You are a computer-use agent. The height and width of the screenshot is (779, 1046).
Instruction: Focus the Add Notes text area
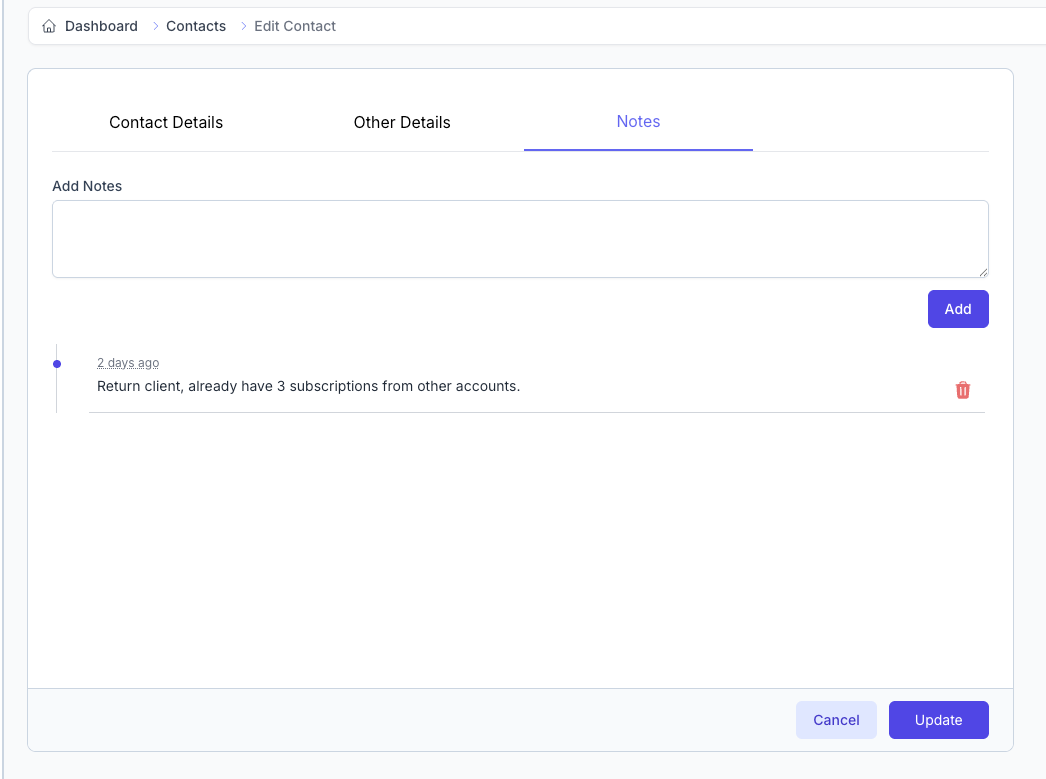pos(520,239)
